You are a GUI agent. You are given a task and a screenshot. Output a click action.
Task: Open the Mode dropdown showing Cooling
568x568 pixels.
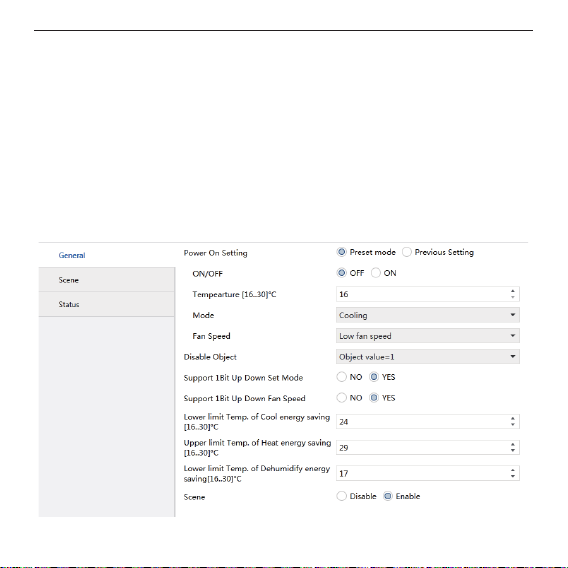(x=427, y=315)
